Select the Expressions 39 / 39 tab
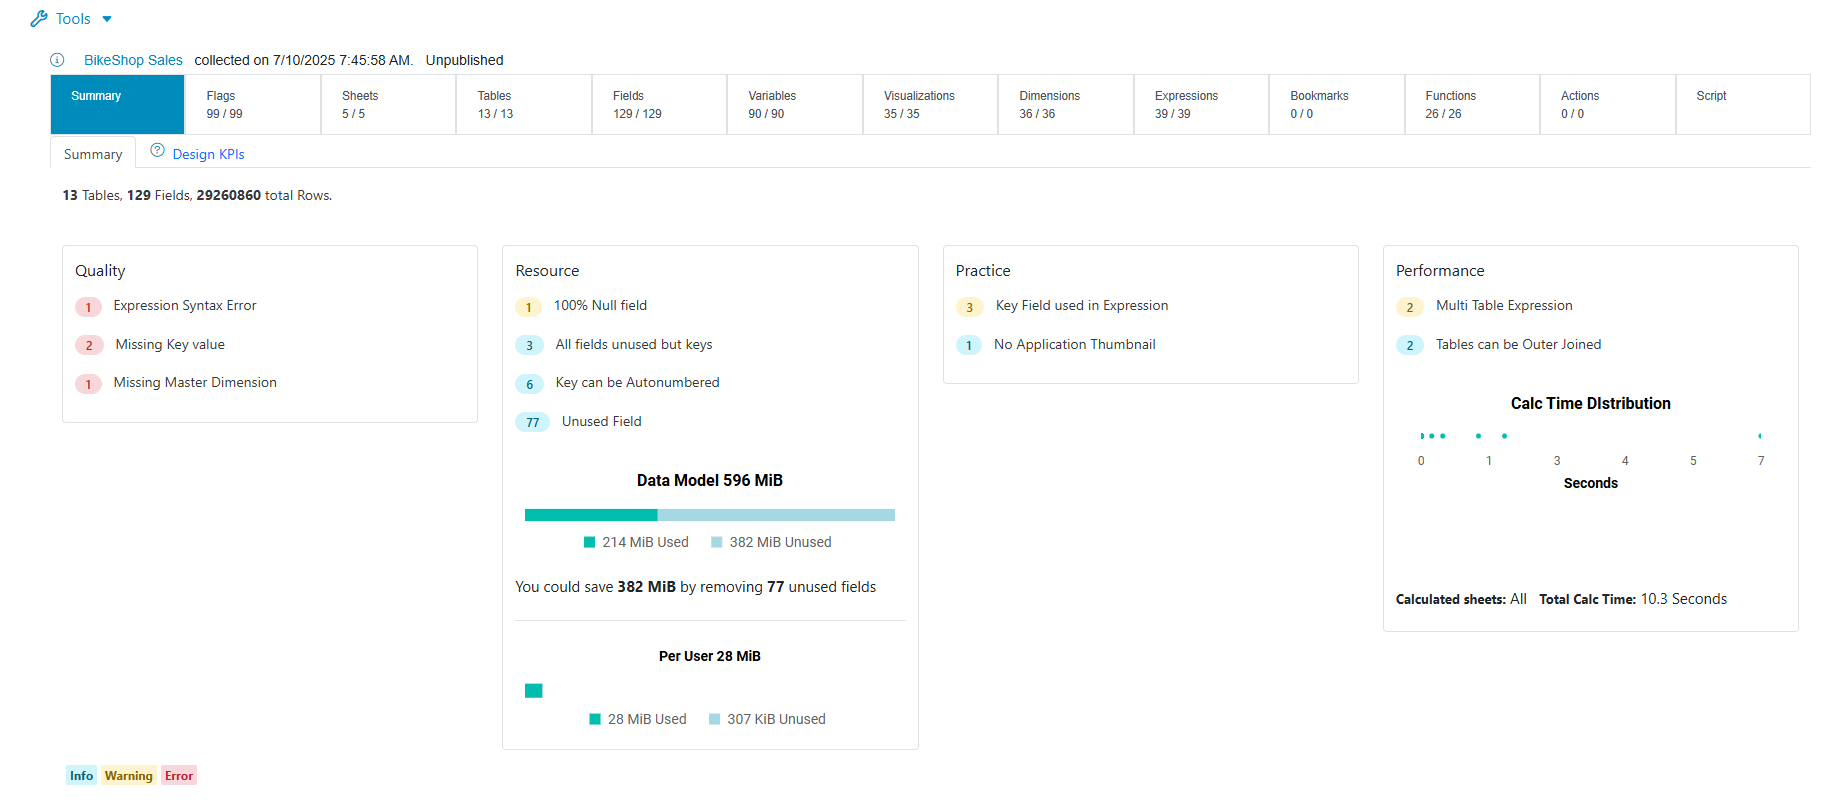Screen dimensions: 1821x802 (x=1200, y=104)
